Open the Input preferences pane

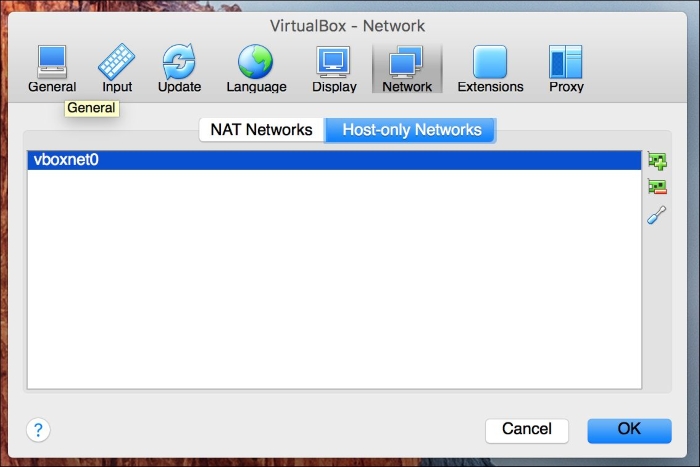click(117, 69)
